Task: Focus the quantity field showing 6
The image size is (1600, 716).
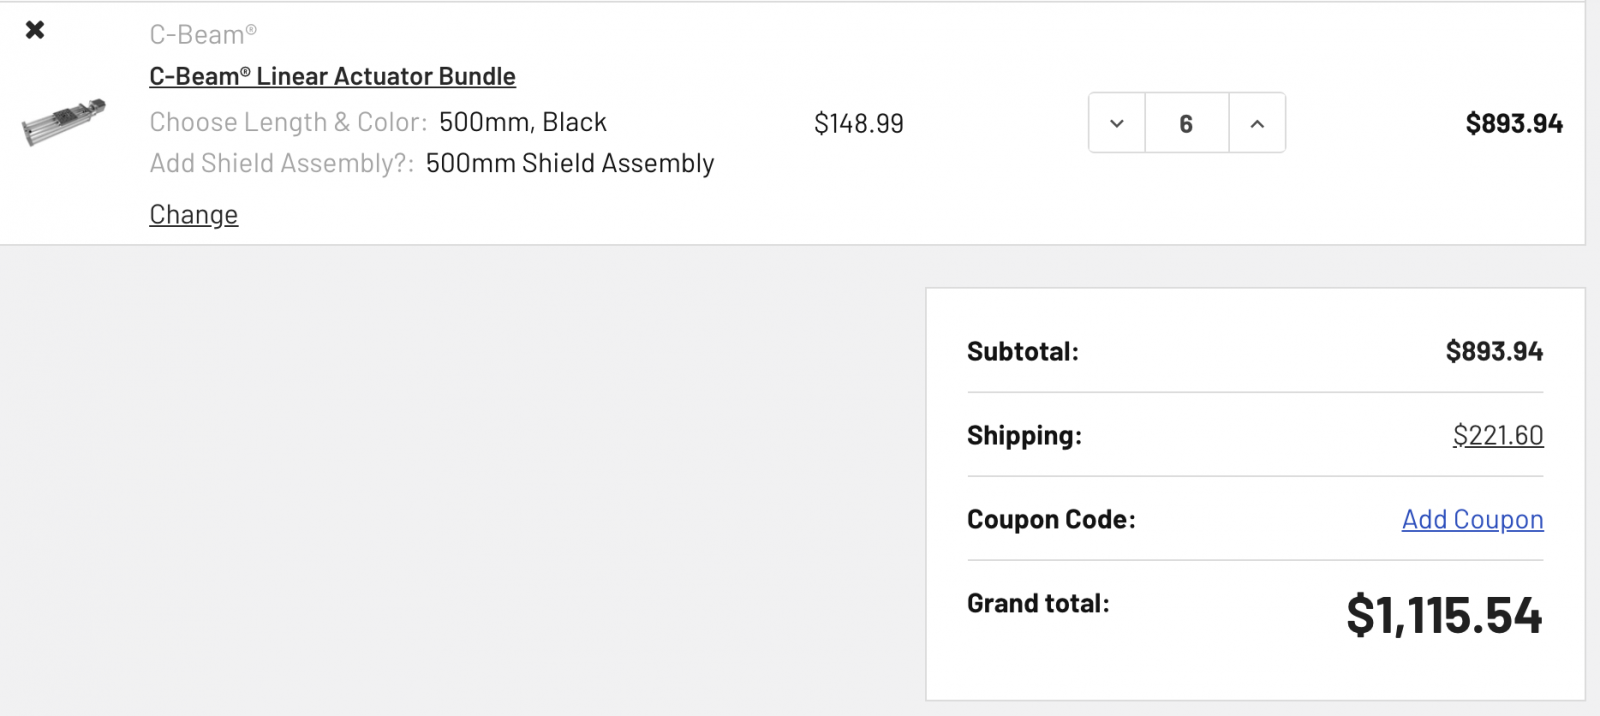Action: (x=1186, y=123)
